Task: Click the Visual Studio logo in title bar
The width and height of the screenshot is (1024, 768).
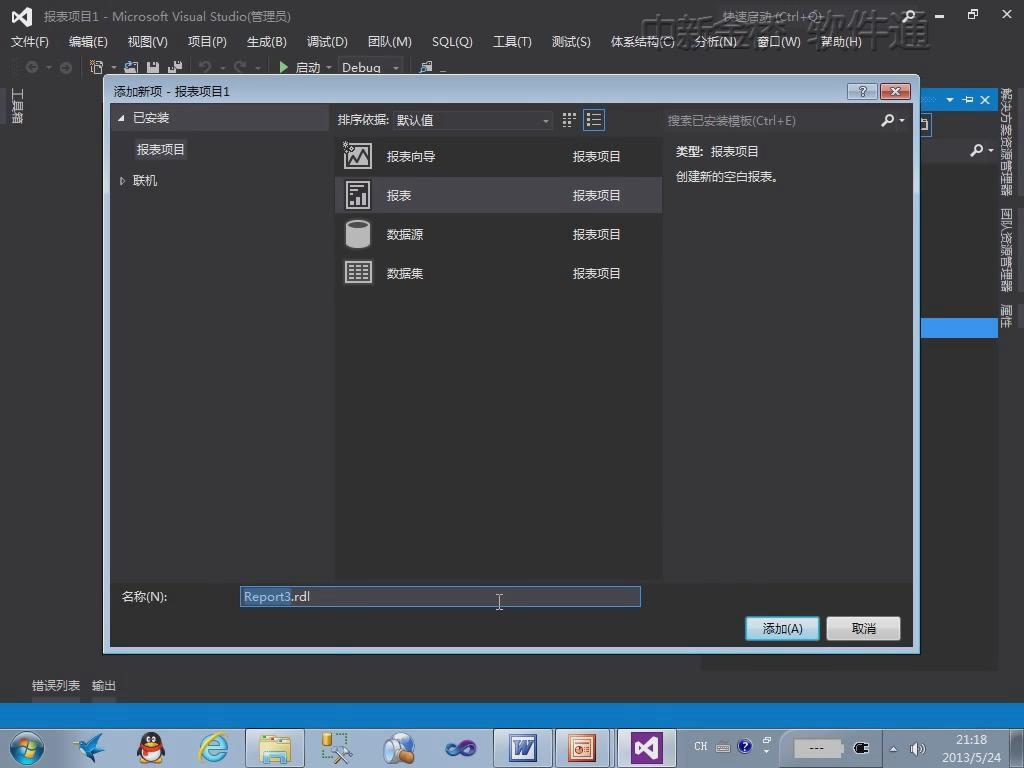Action: [22, 17]
